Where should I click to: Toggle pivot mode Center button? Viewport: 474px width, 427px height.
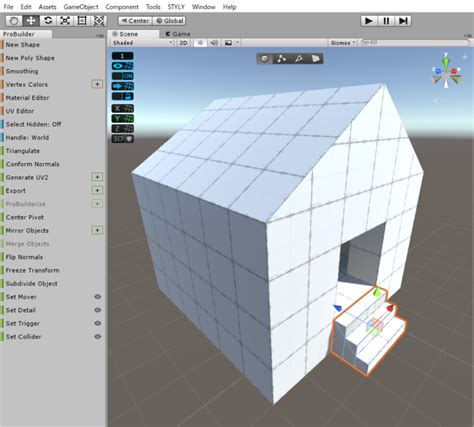(135, 21)
